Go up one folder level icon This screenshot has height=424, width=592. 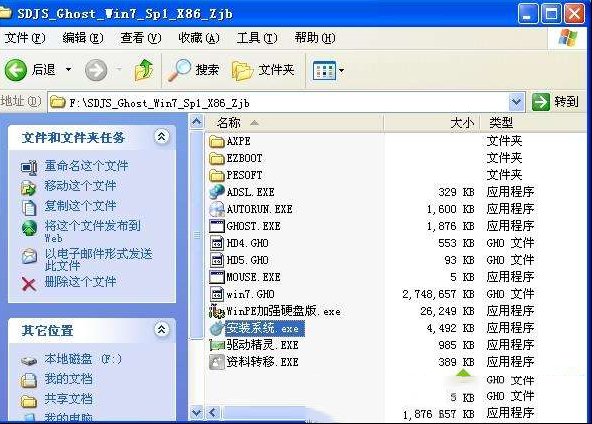[144, 70]
